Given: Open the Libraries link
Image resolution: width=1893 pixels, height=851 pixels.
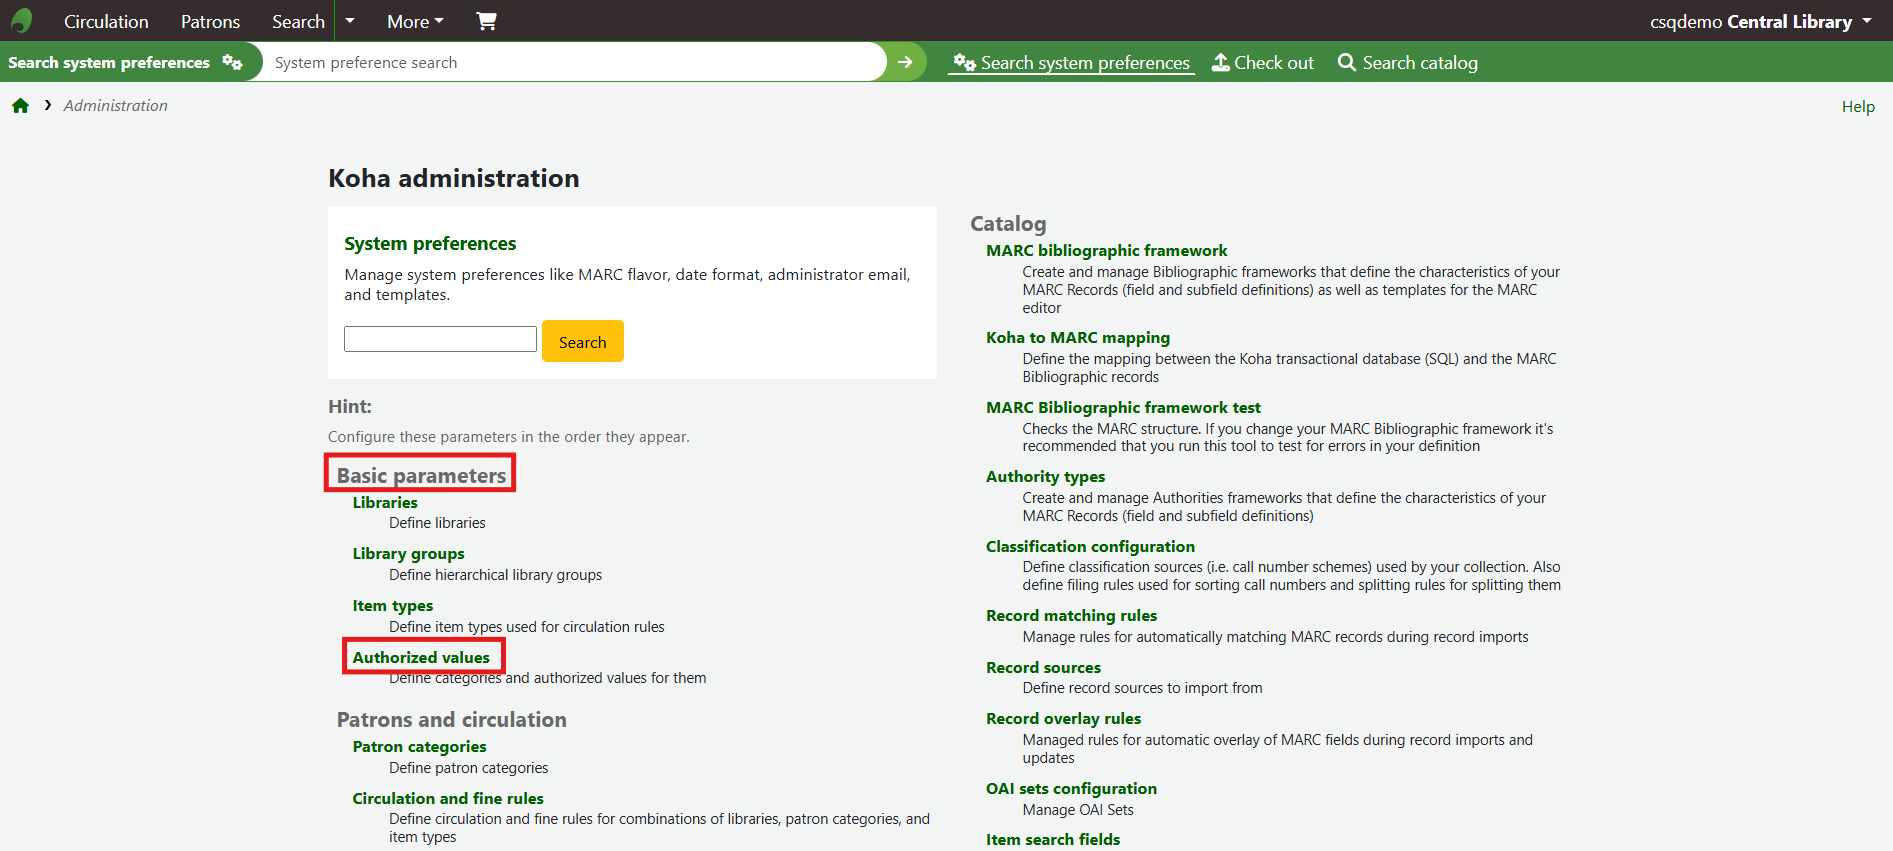Looking at the screenshot, I should [x=385, y=502].
